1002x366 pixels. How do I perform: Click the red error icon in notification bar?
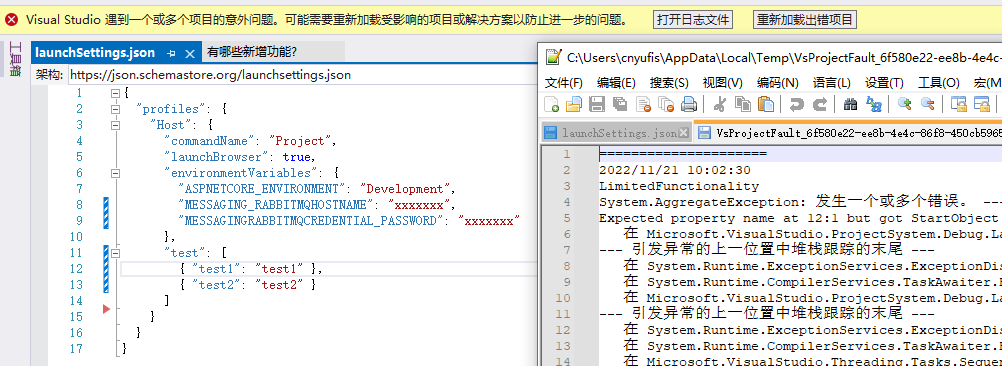click(x=11, y=20)
